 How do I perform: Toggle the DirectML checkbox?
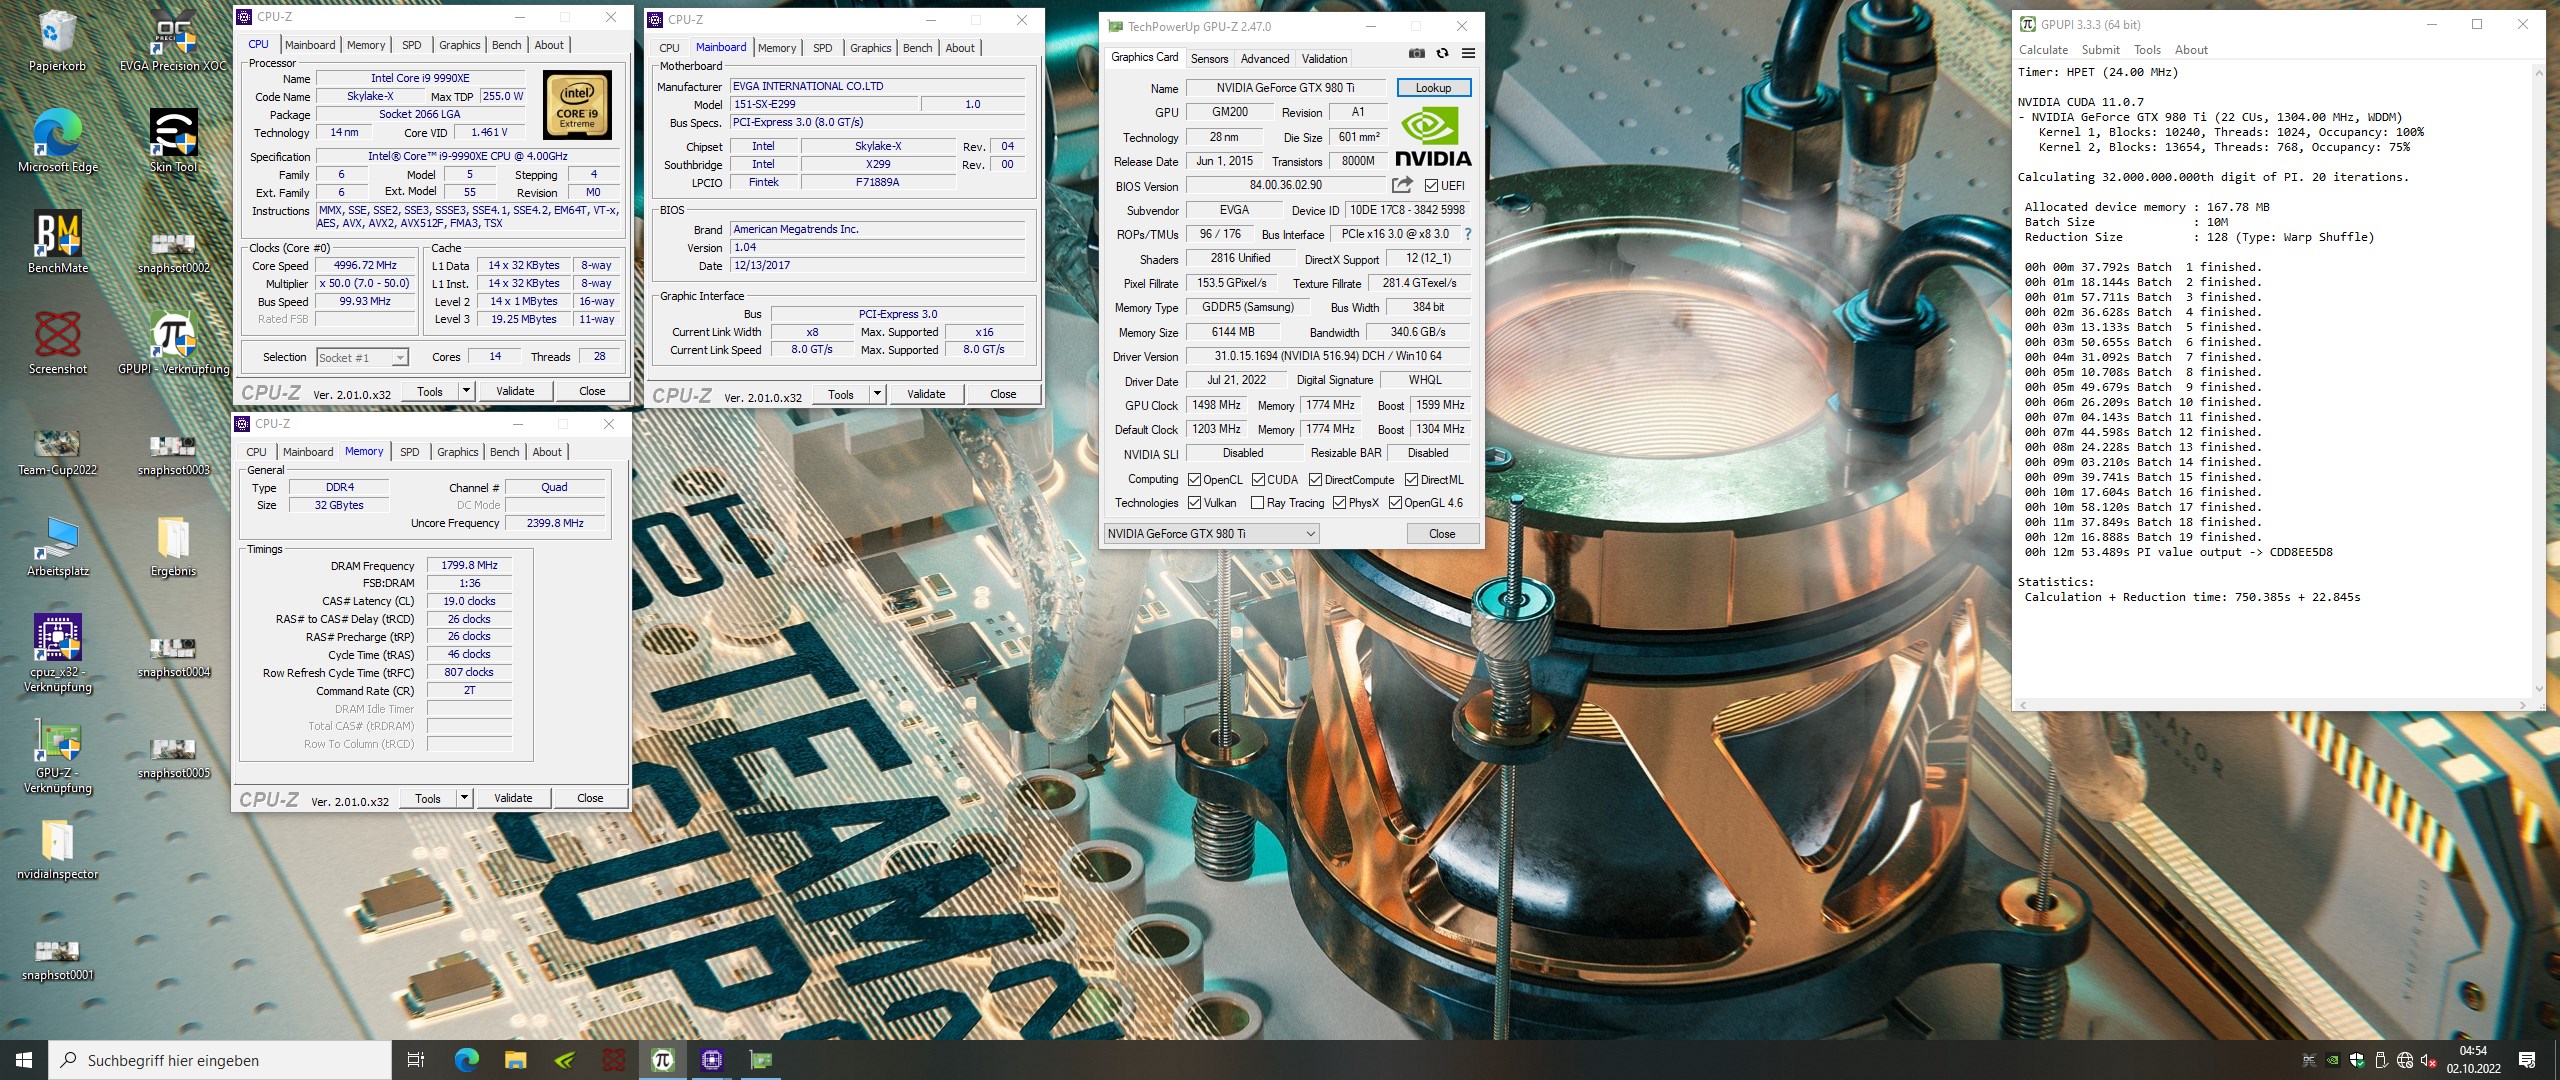[1411, 480]
